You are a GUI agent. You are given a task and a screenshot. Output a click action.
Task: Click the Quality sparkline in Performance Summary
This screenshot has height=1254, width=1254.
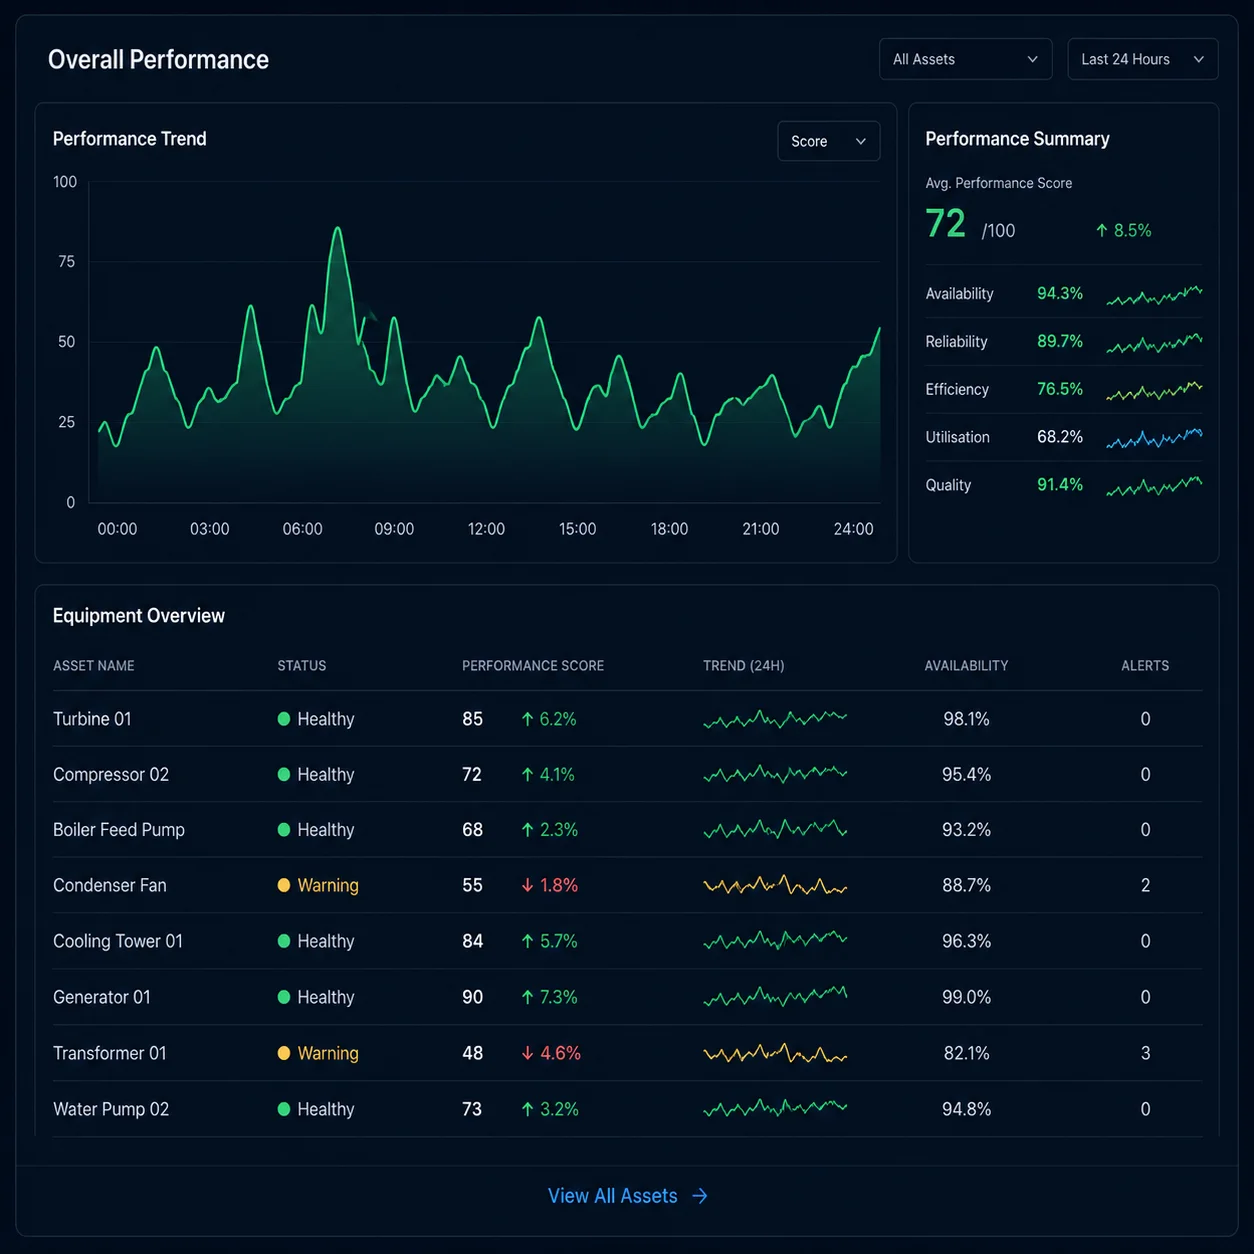tap(1154, 487)
